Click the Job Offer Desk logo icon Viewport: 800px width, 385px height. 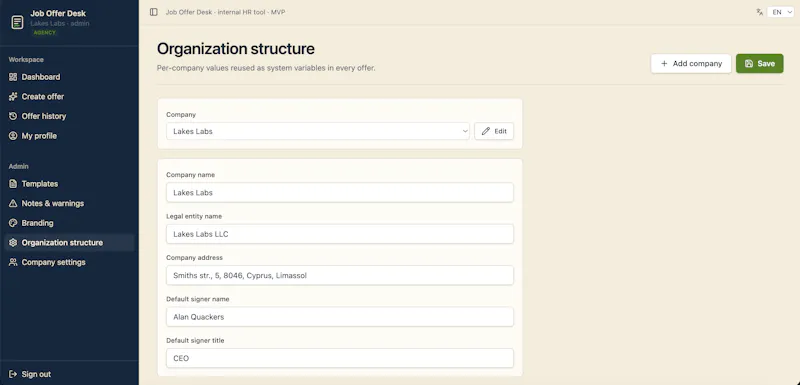[17, 22]
